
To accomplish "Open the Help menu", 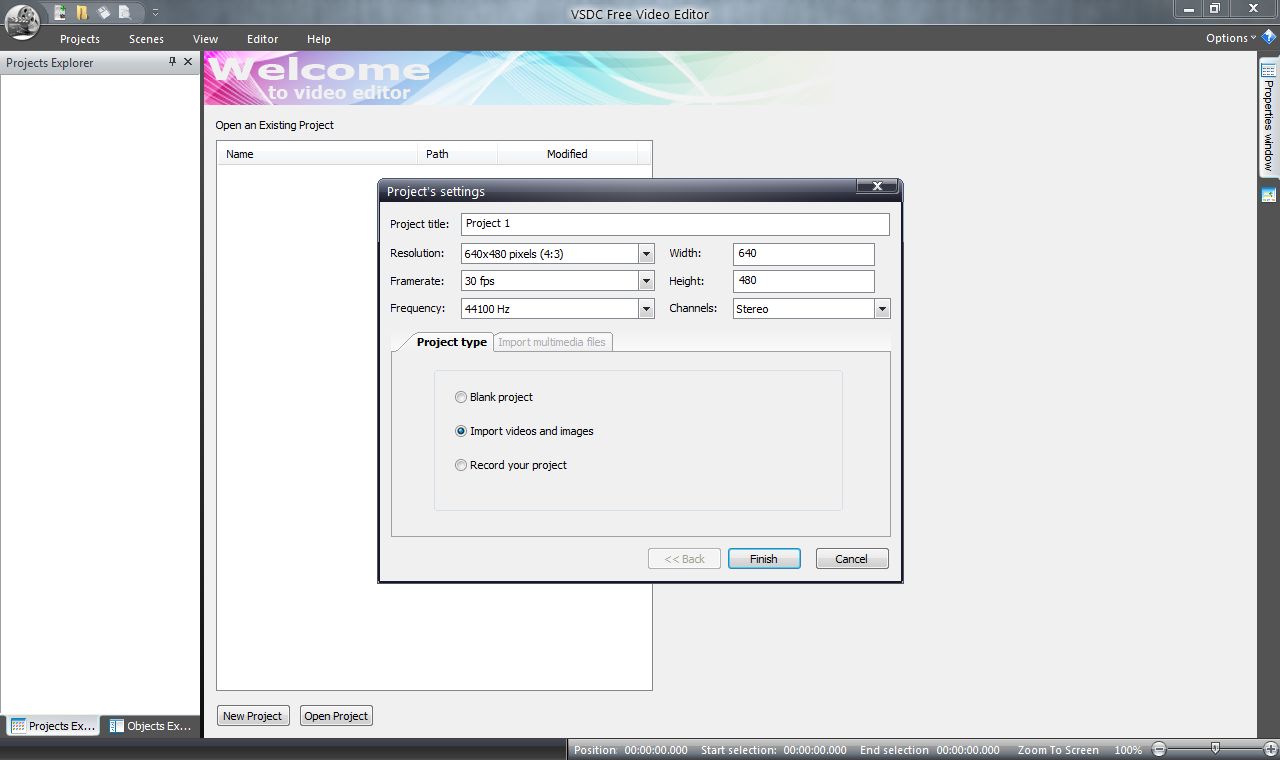I will 319,39.
